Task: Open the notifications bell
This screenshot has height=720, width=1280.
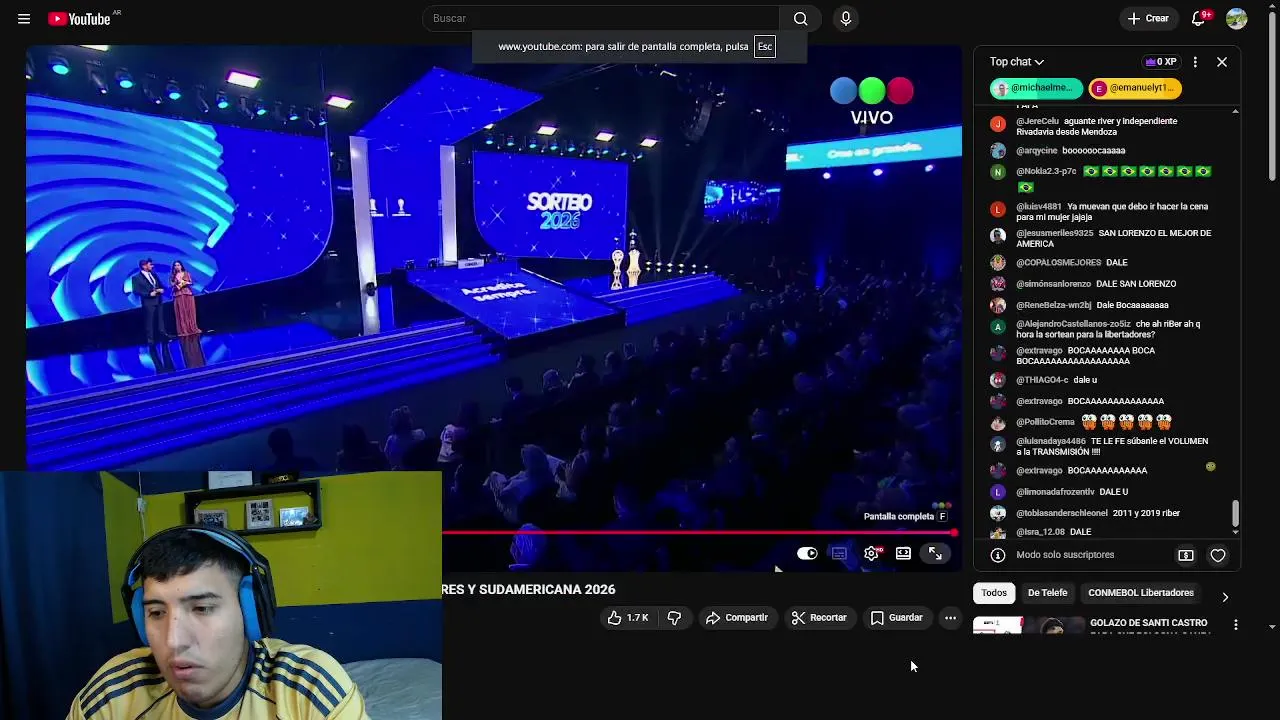Action: 1198,18
